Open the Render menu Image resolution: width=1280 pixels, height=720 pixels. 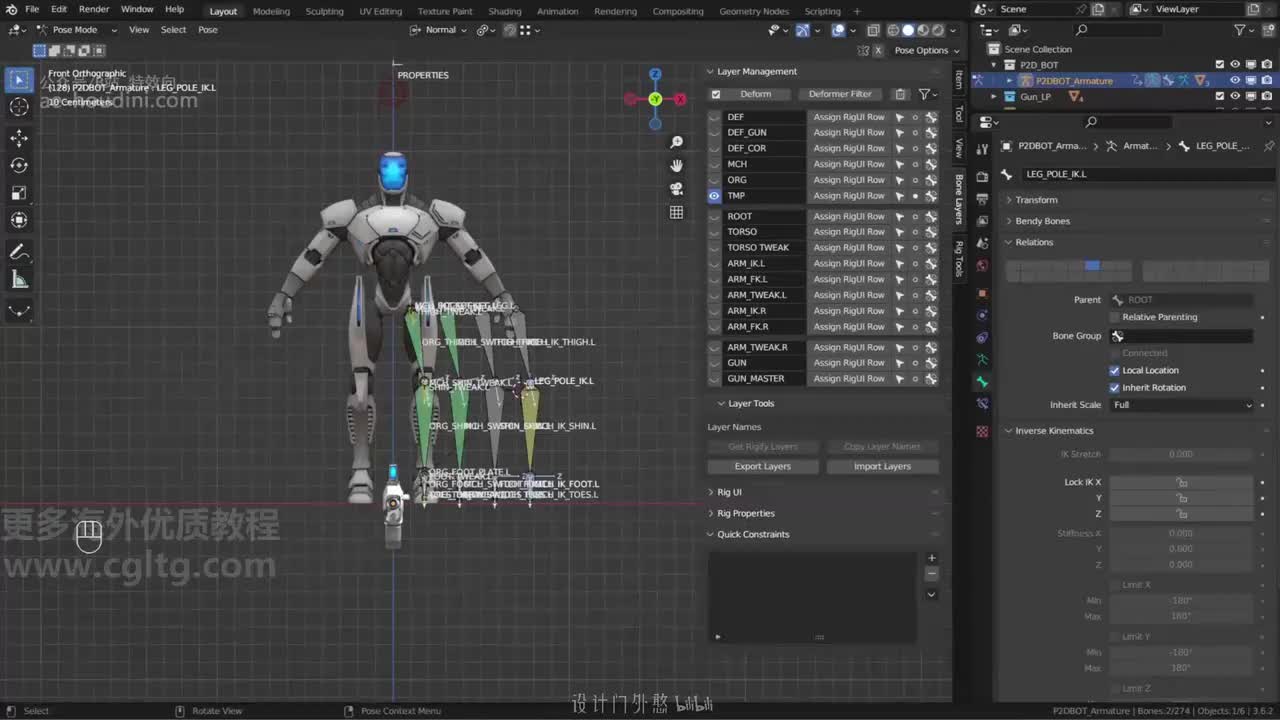[x=94, y=9]
